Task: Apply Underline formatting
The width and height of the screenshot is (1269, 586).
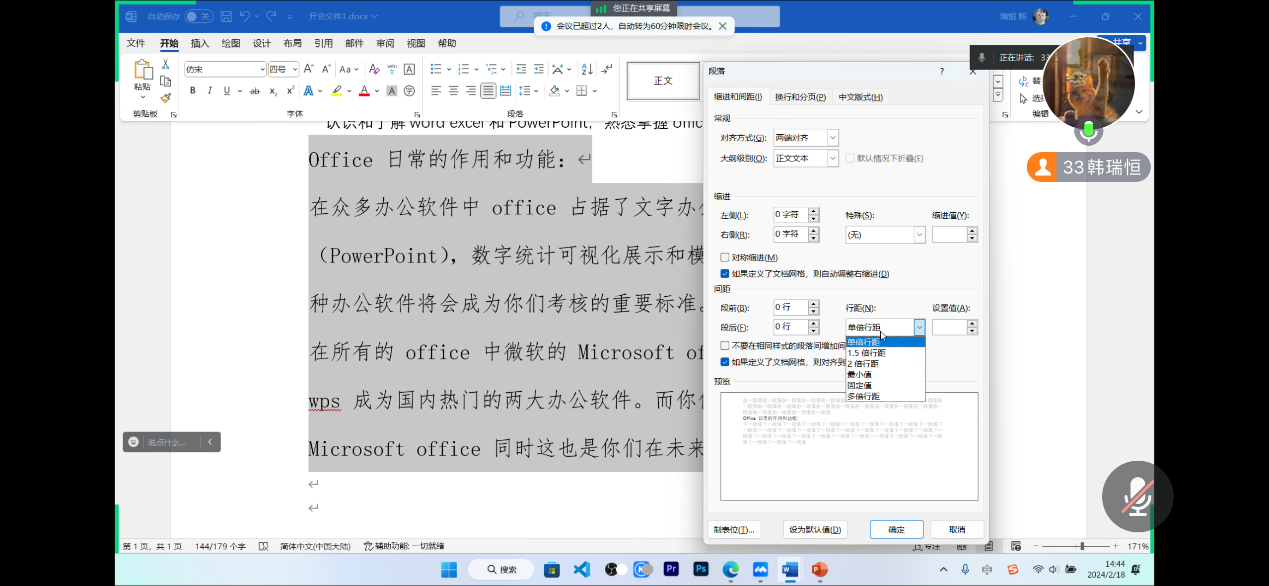Action: pyautogui.click(x=227, y=91)
